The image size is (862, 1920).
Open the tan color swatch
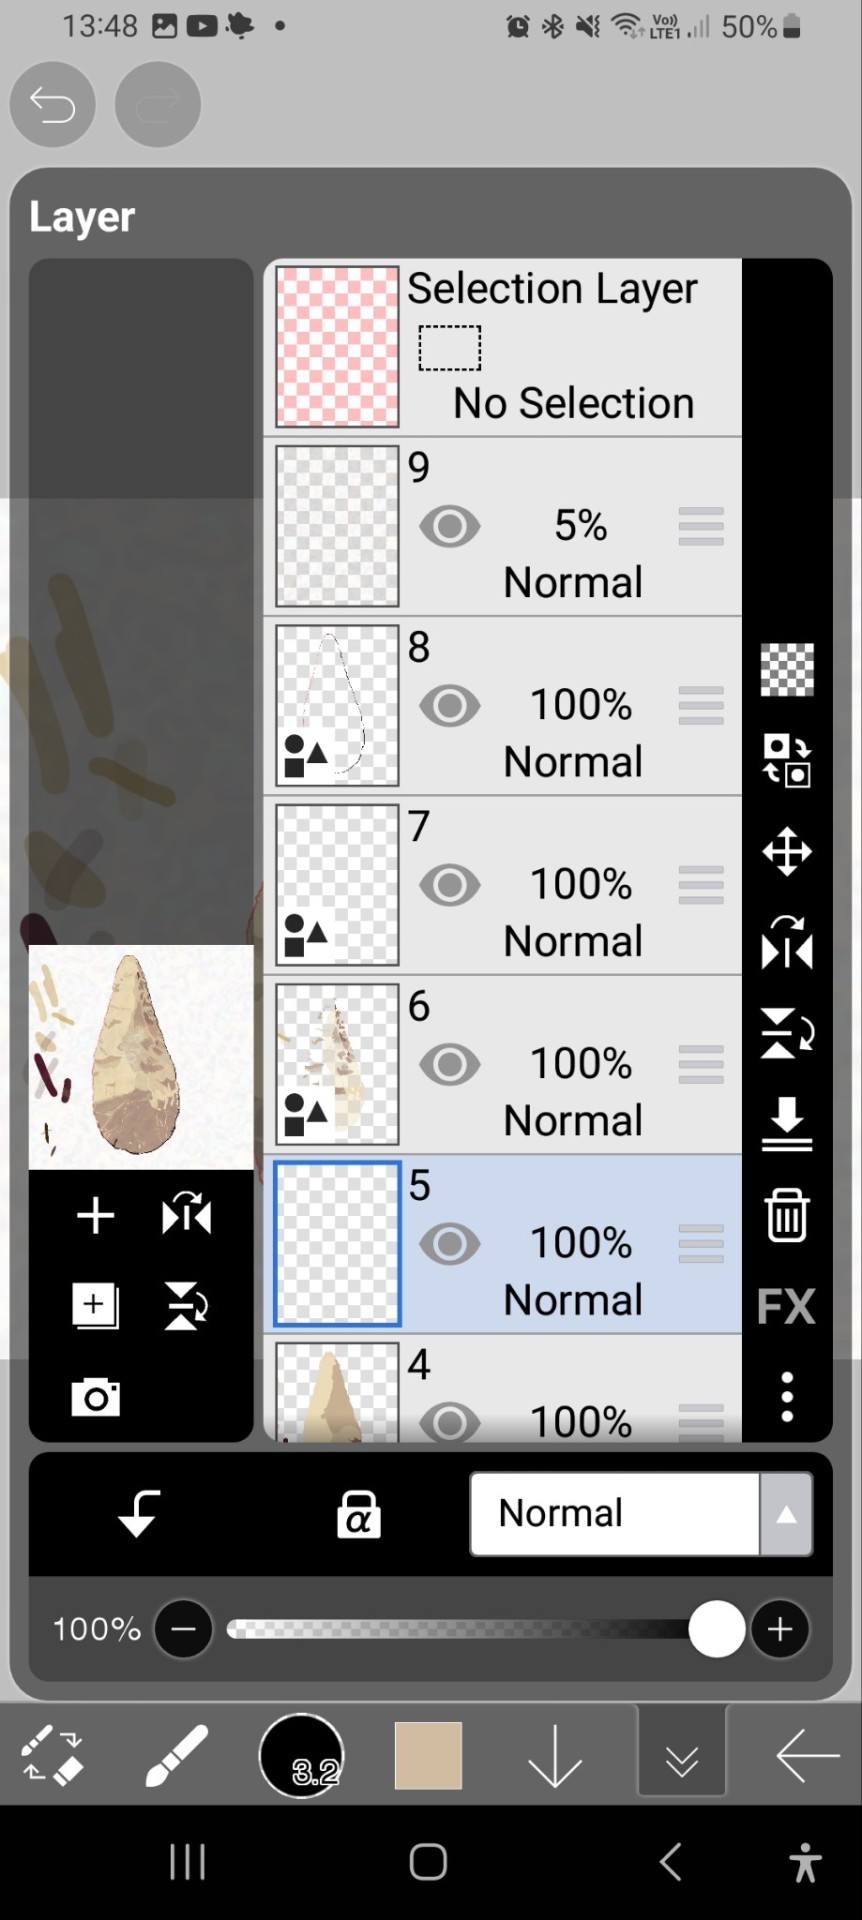click(428, 1756)
